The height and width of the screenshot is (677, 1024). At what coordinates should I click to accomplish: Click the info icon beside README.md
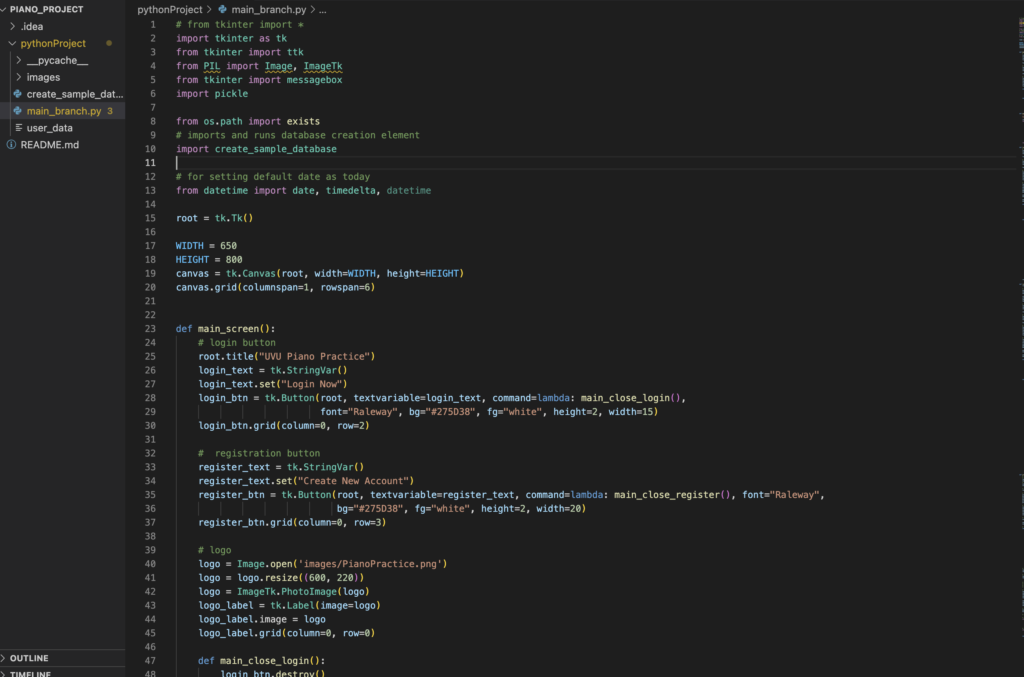pos(11,145)
